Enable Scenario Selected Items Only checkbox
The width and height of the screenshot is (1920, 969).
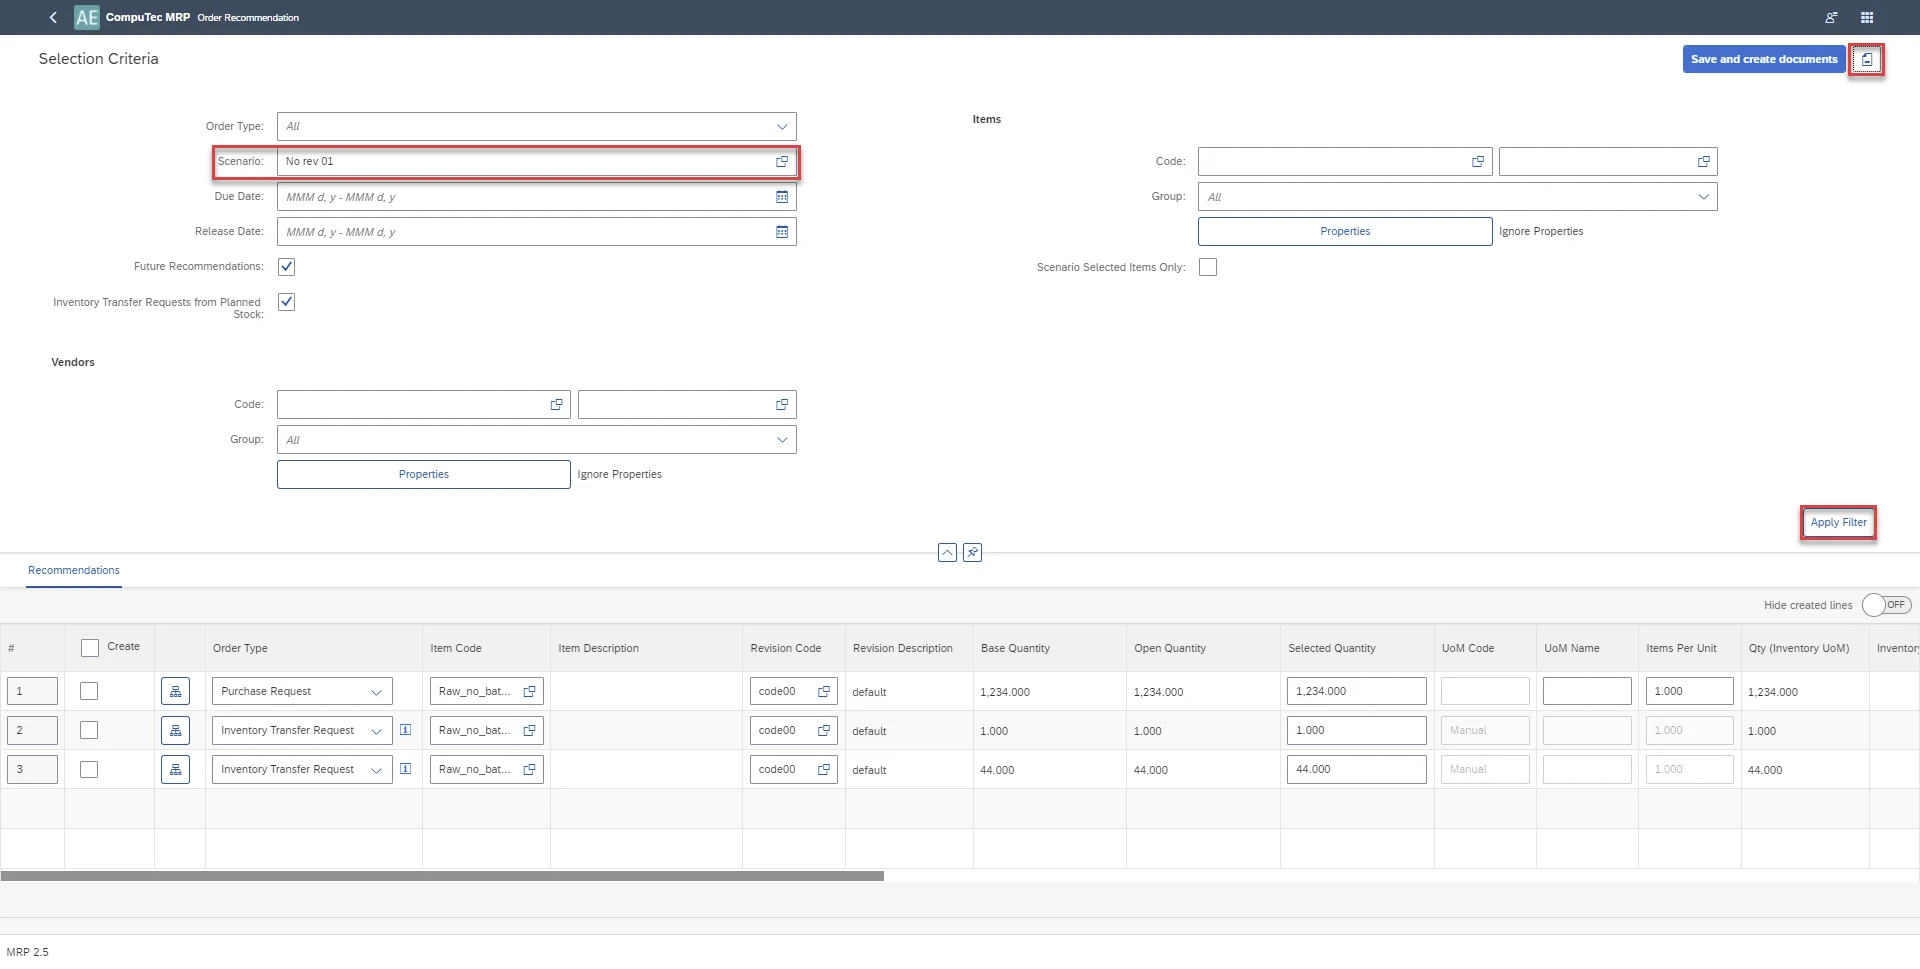[x=1208, y=267]
